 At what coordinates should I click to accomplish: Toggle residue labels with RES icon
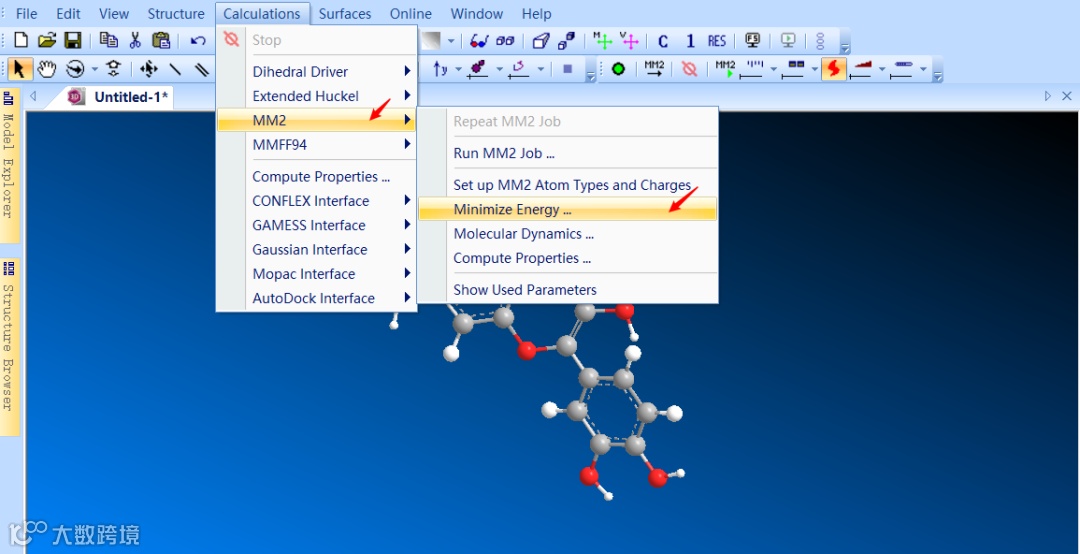[x=717, y=41]
